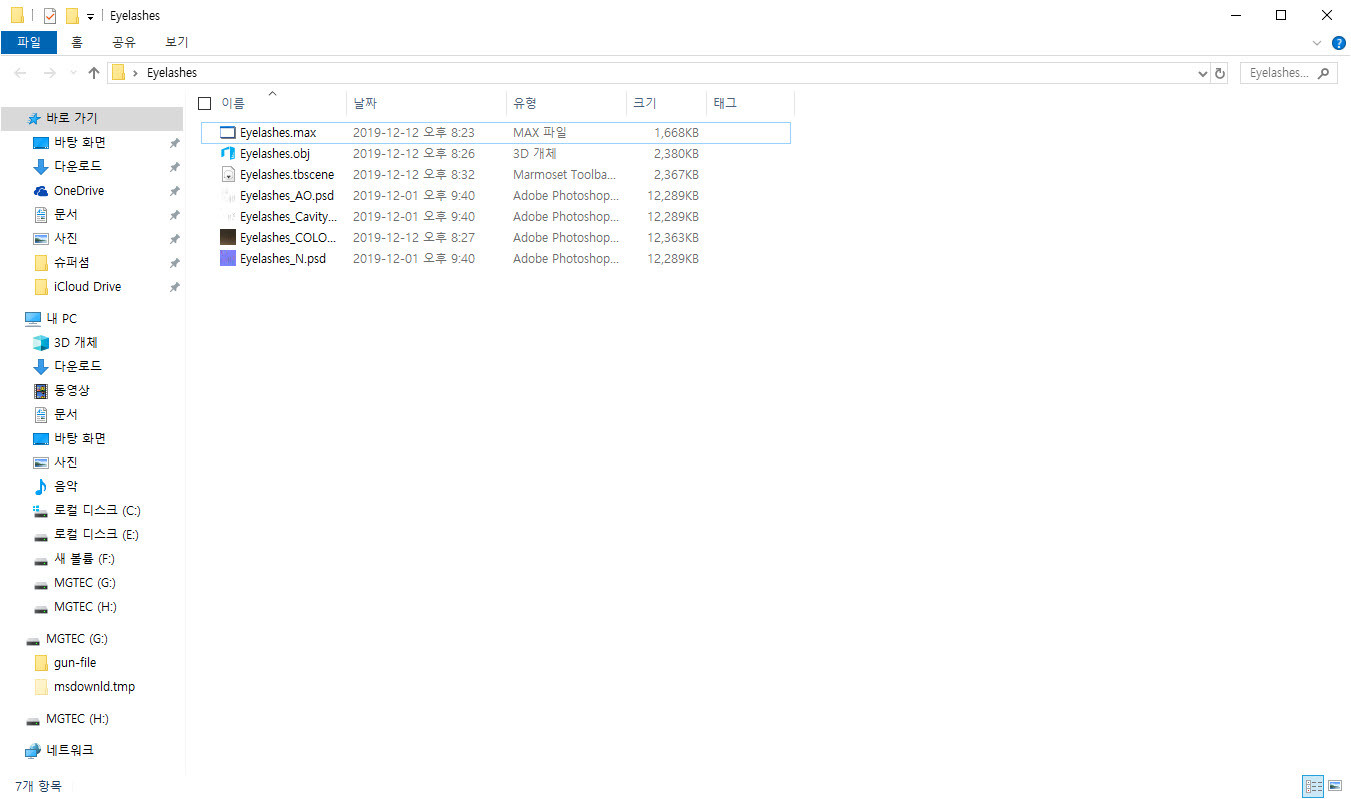Image resolution: width=1351 pixels, height=799 pixels.
Task: Open 로컬 디스크 (C:) drive
Action: [97, 510]
